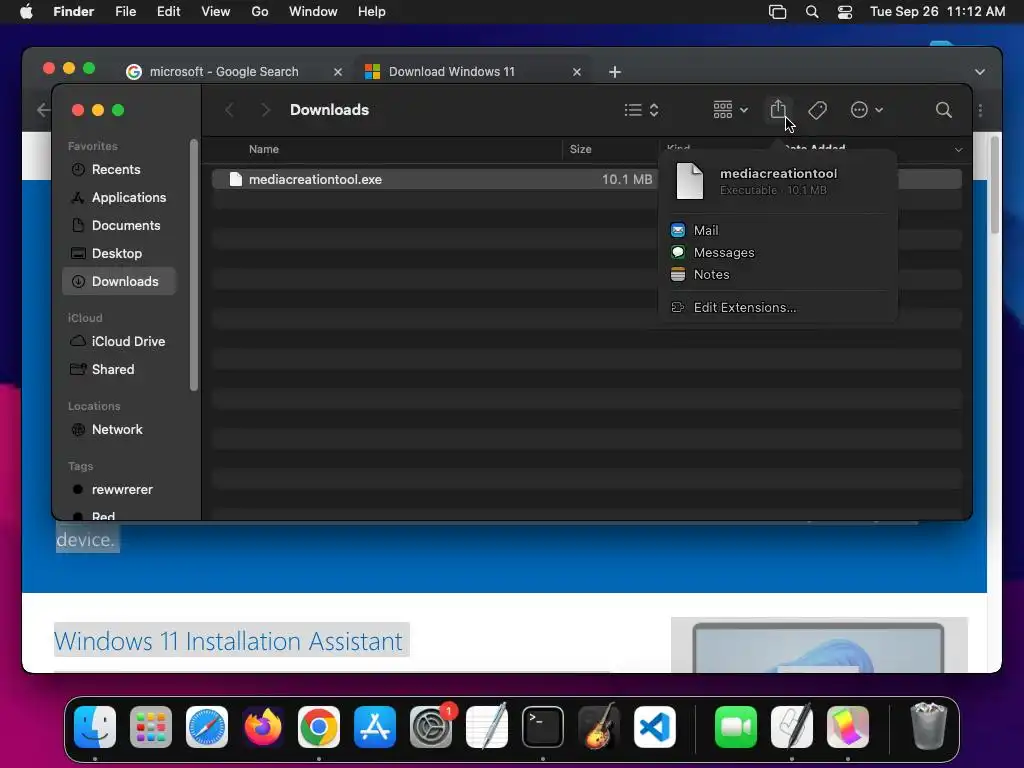1024x768 pixels.
Task: Launch Firefox from the Dock
Action: [263, 727]
